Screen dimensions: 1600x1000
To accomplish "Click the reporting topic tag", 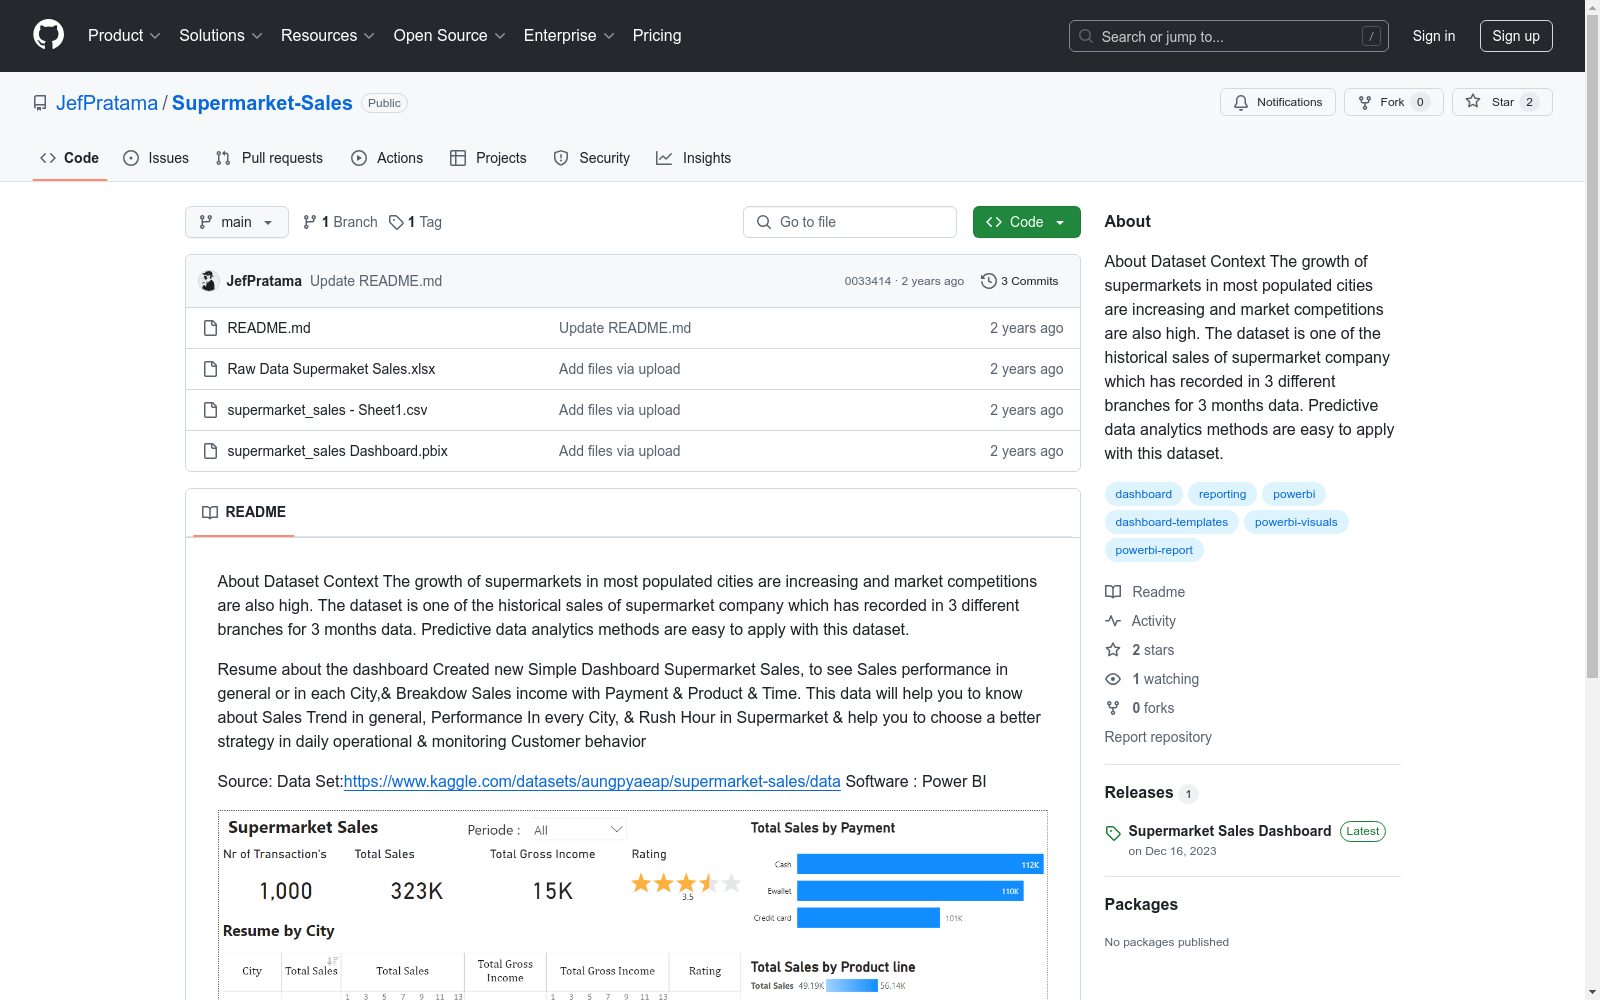I will (x=1223, y=494).
